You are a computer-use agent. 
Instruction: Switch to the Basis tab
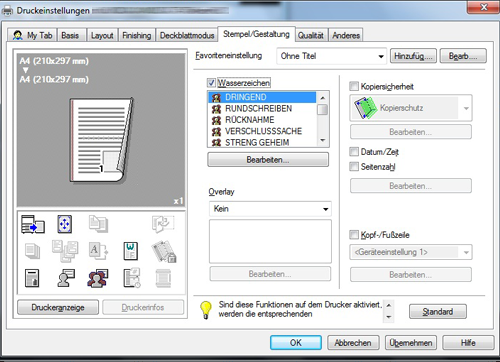tap(70, 35)
